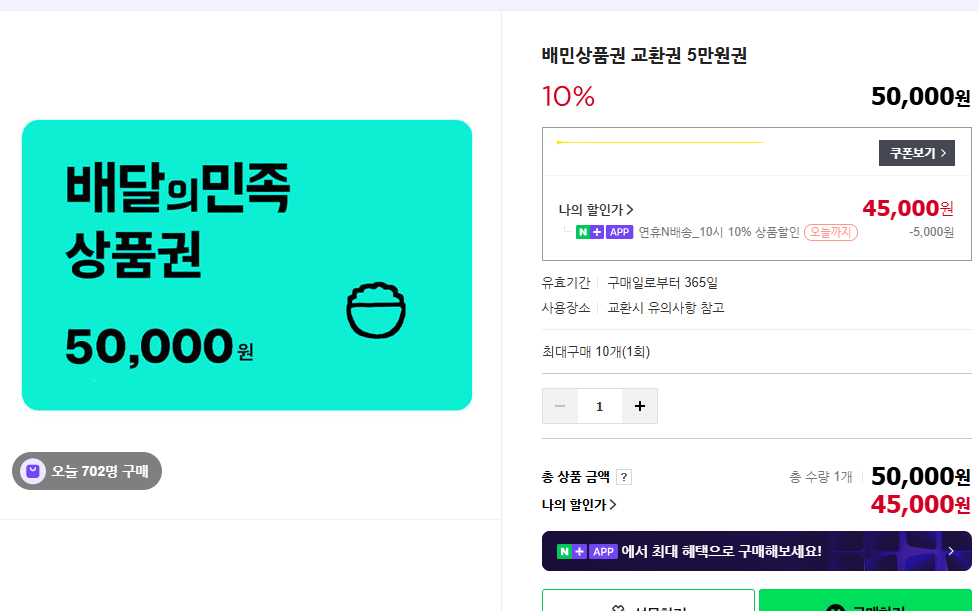This screenshot has width=979, height=611.
Task: Click the 배달의민족 상품권 product image
Action: point(247,265)
